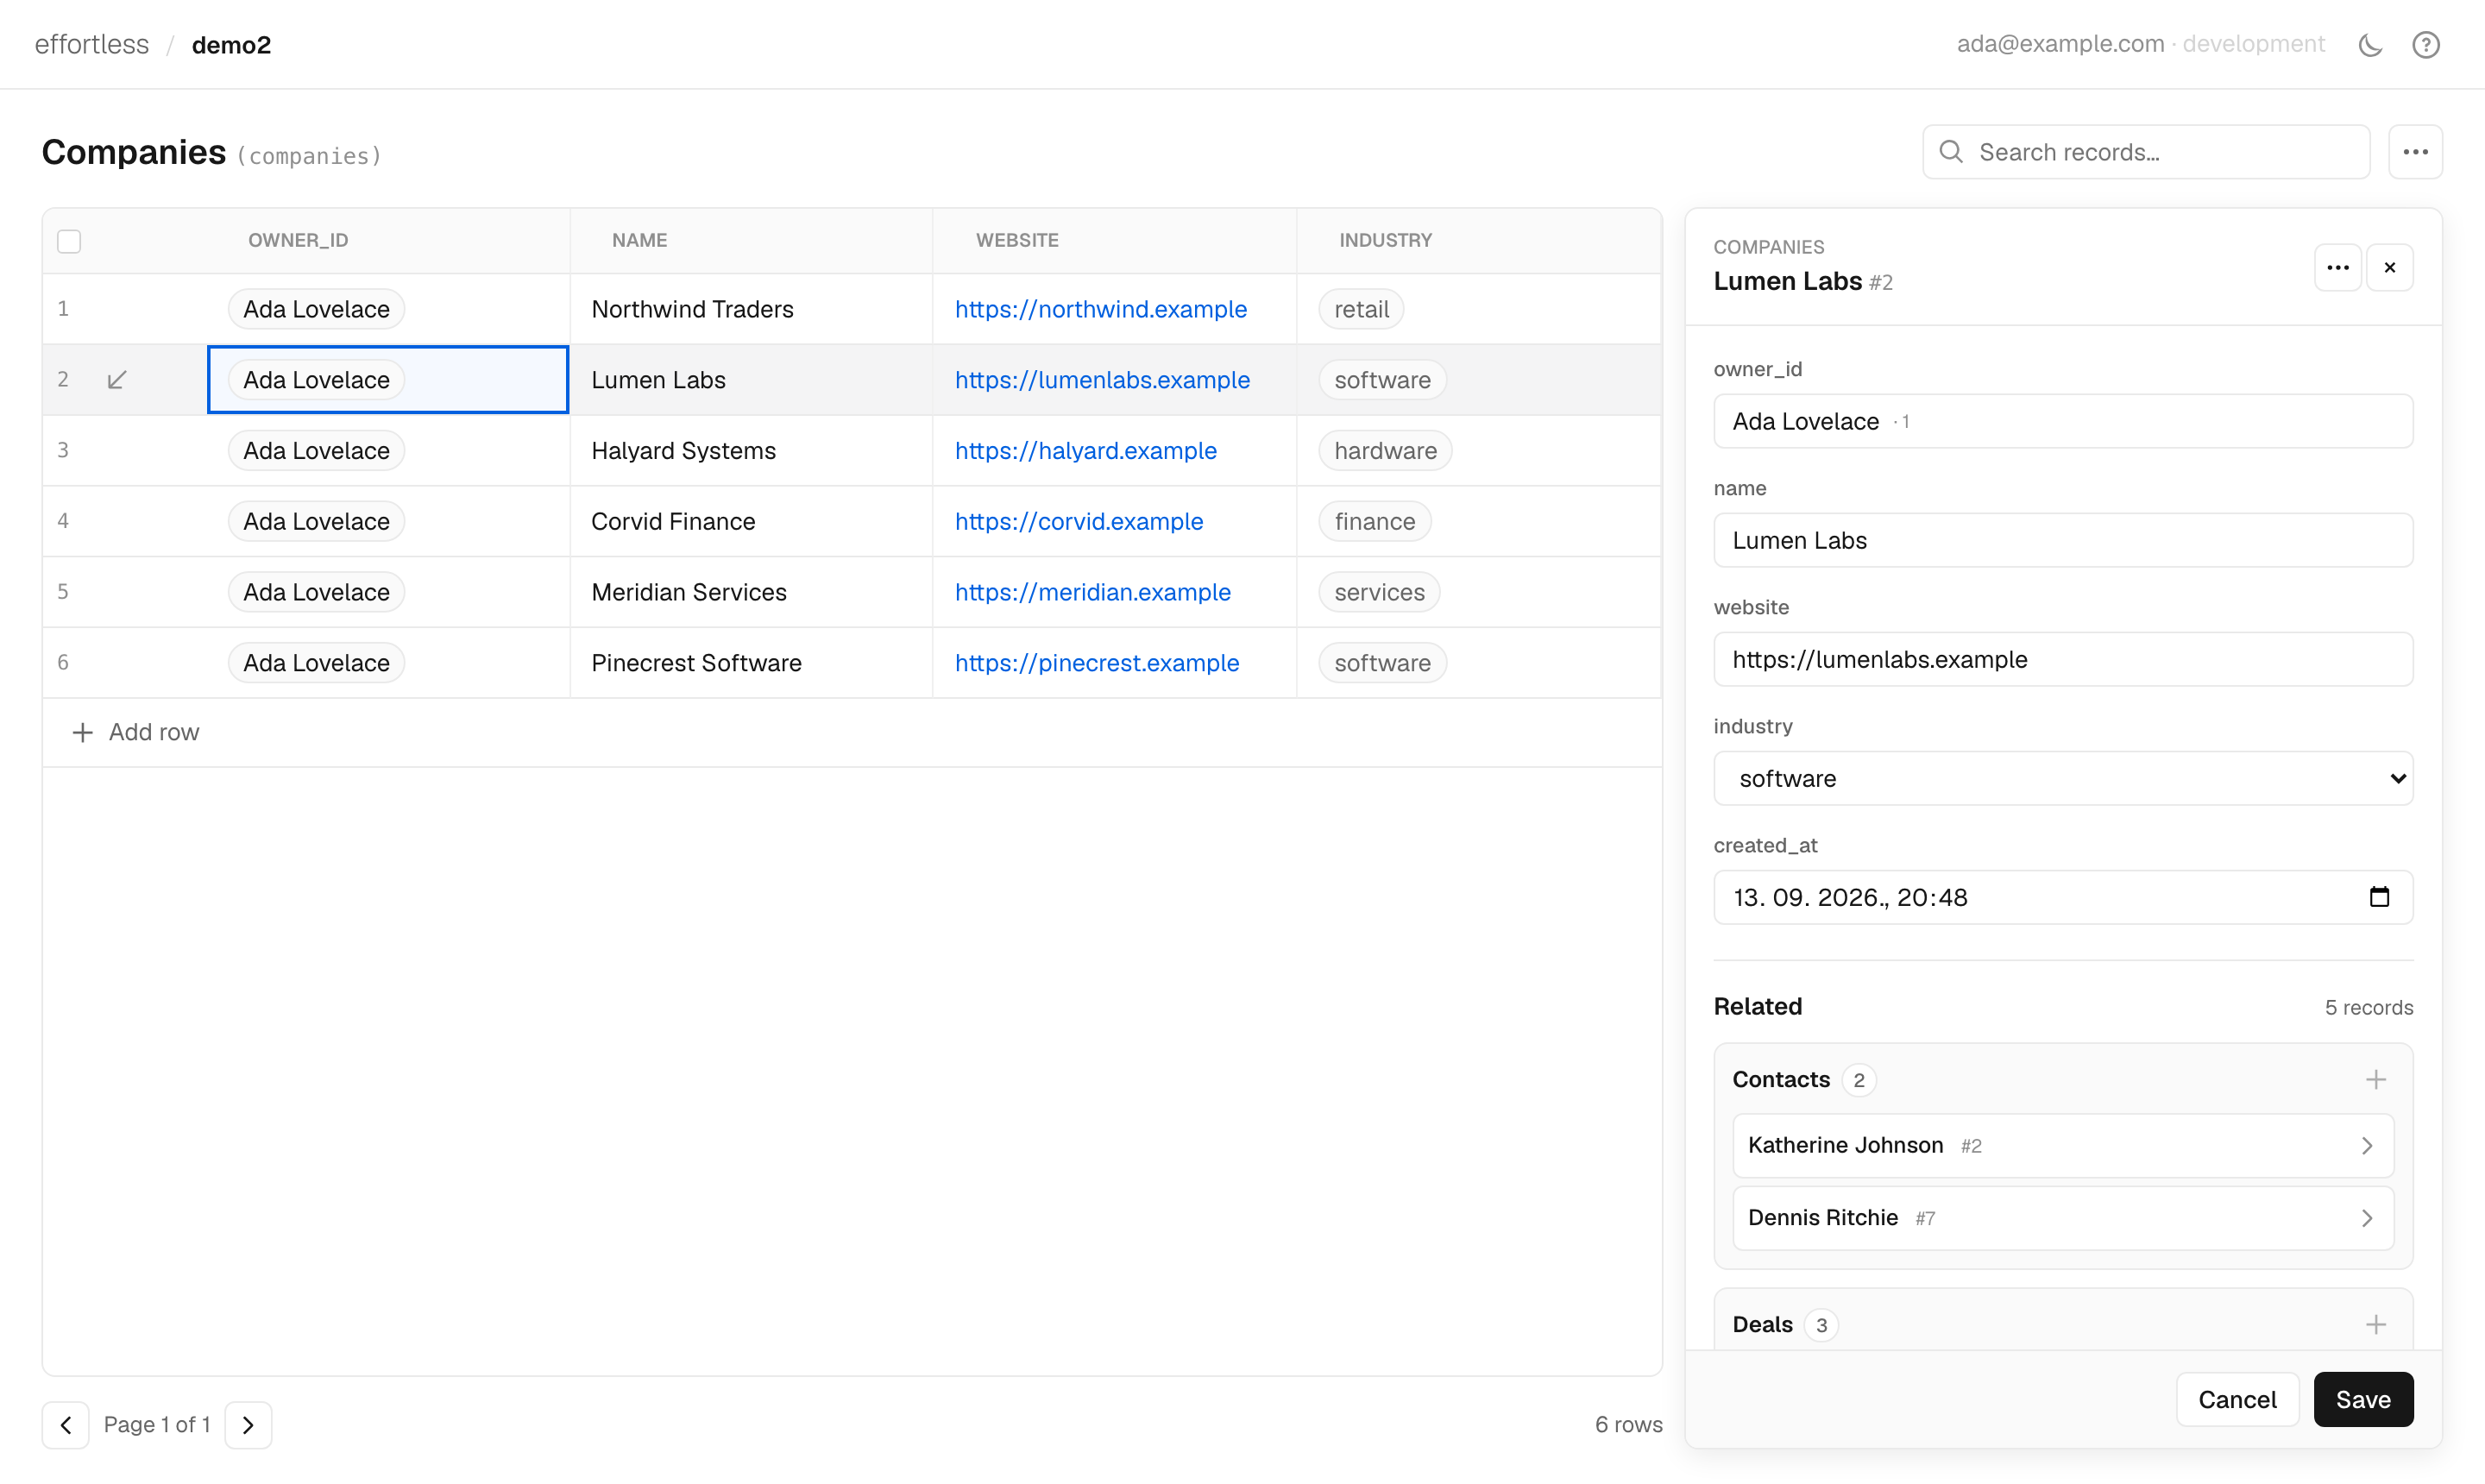Click the finance industry tag
This screenshot has height=1484, width=2485.
1374,521
